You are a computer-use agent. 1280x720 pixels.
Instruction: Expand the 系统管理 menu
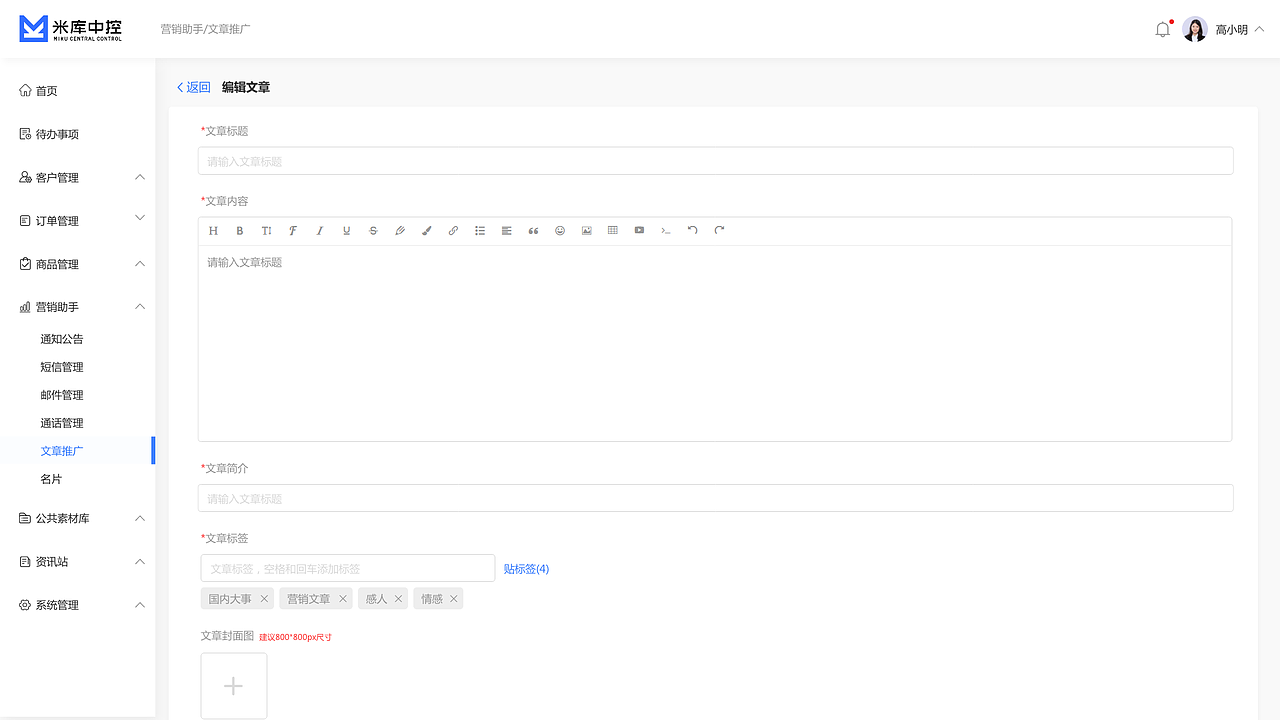140,605
